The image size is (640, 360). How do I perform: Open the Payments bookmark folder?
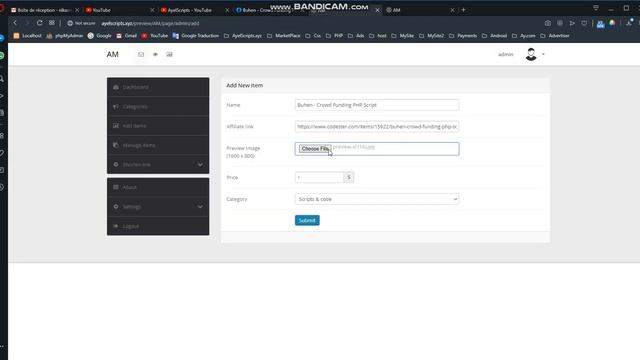click(x=463, y=36)
